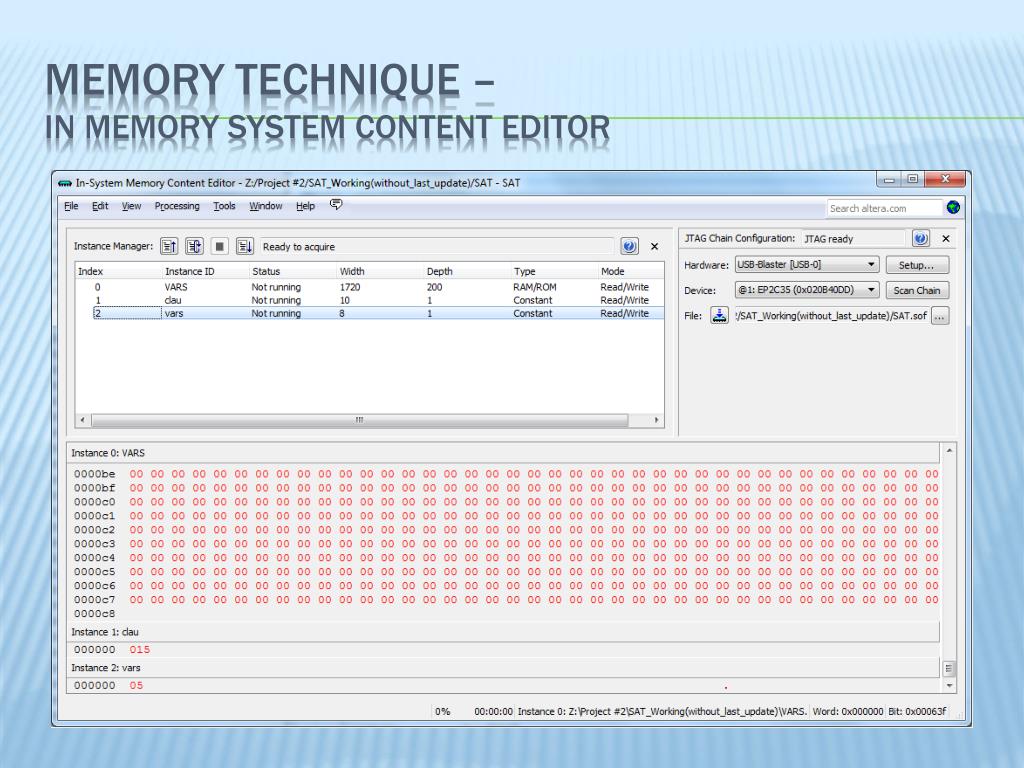
Task: Close the Instance Manager panel
Action: (x=654, y=246)
